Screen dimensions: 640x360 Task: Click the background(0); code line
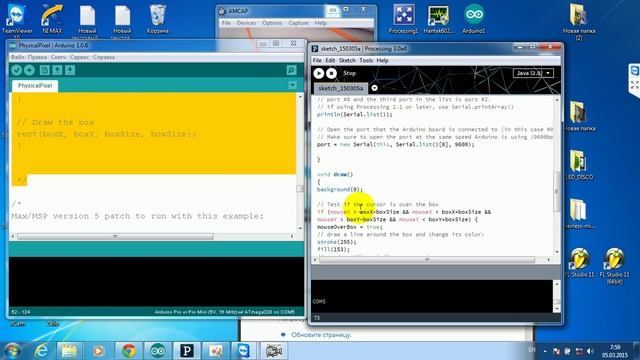pos(340,189)
